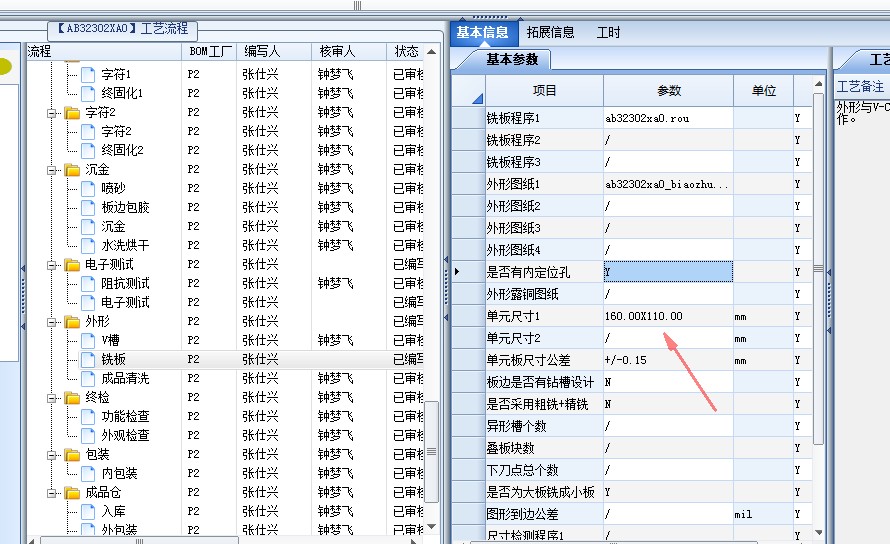Collapse the 字符2 tree node
The image size is (890, 544).
click(x=52, y=113)
